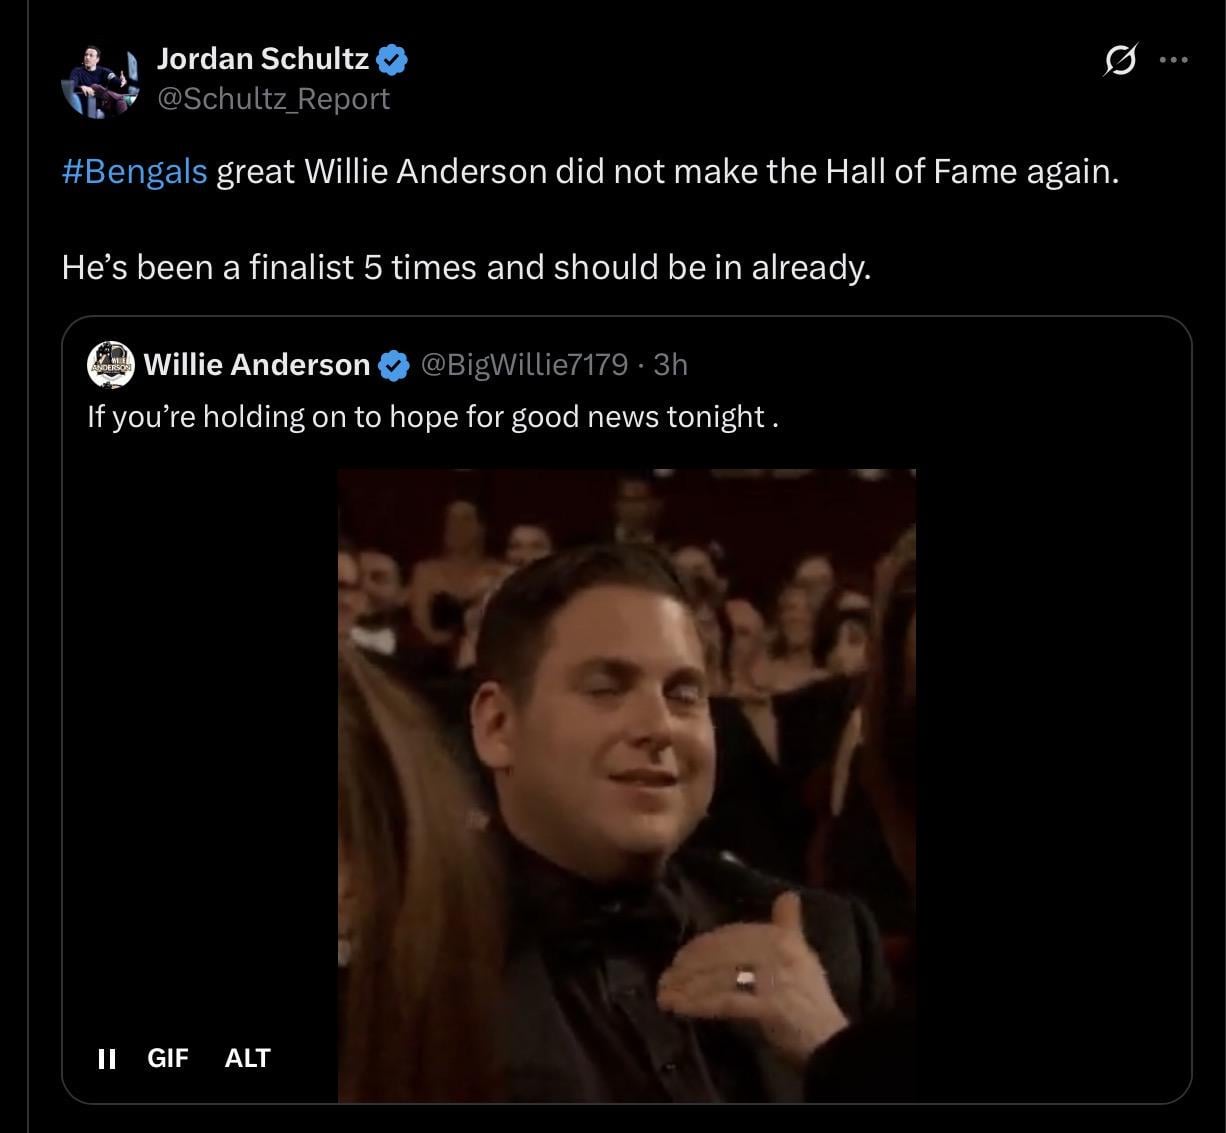
Task: Click Jordan Schultz's blue verified badge
Action: tap(392, 60)
